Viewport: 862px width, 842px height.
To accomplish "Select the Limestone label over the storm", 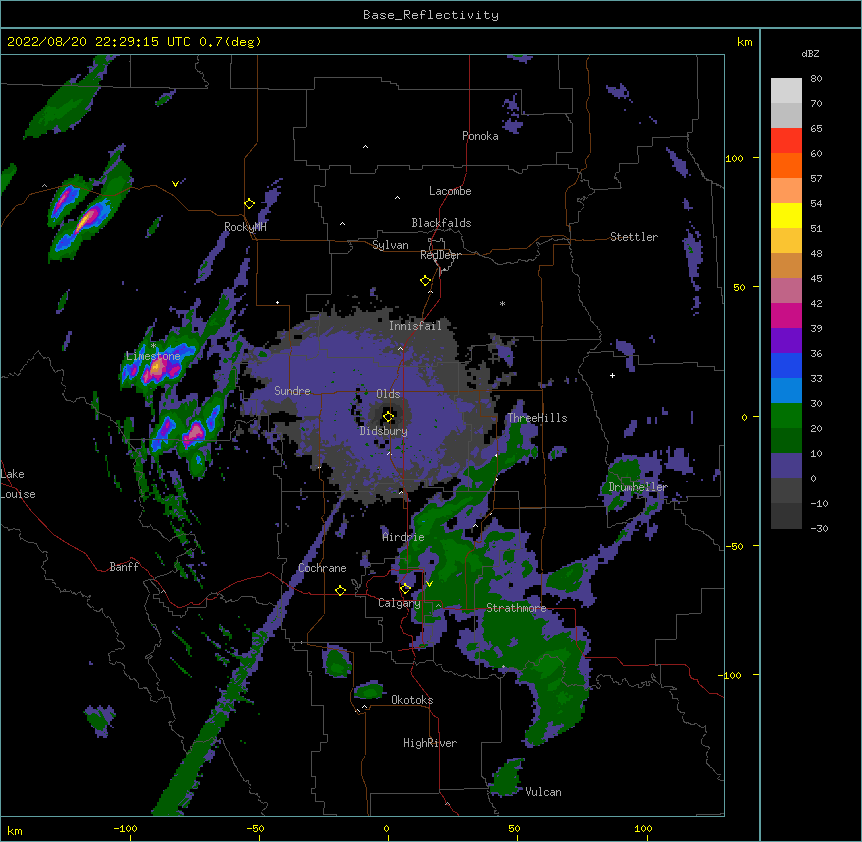I will [153, 356].
